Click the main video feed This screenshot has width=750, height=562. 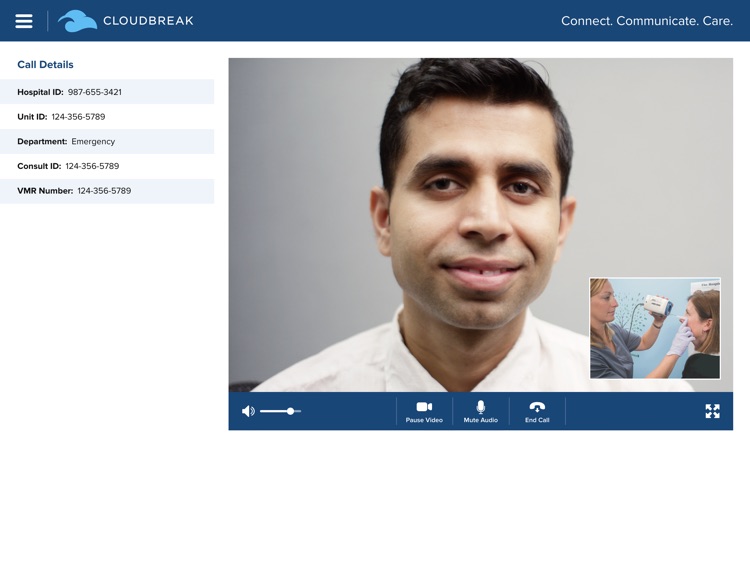[480, 225]
